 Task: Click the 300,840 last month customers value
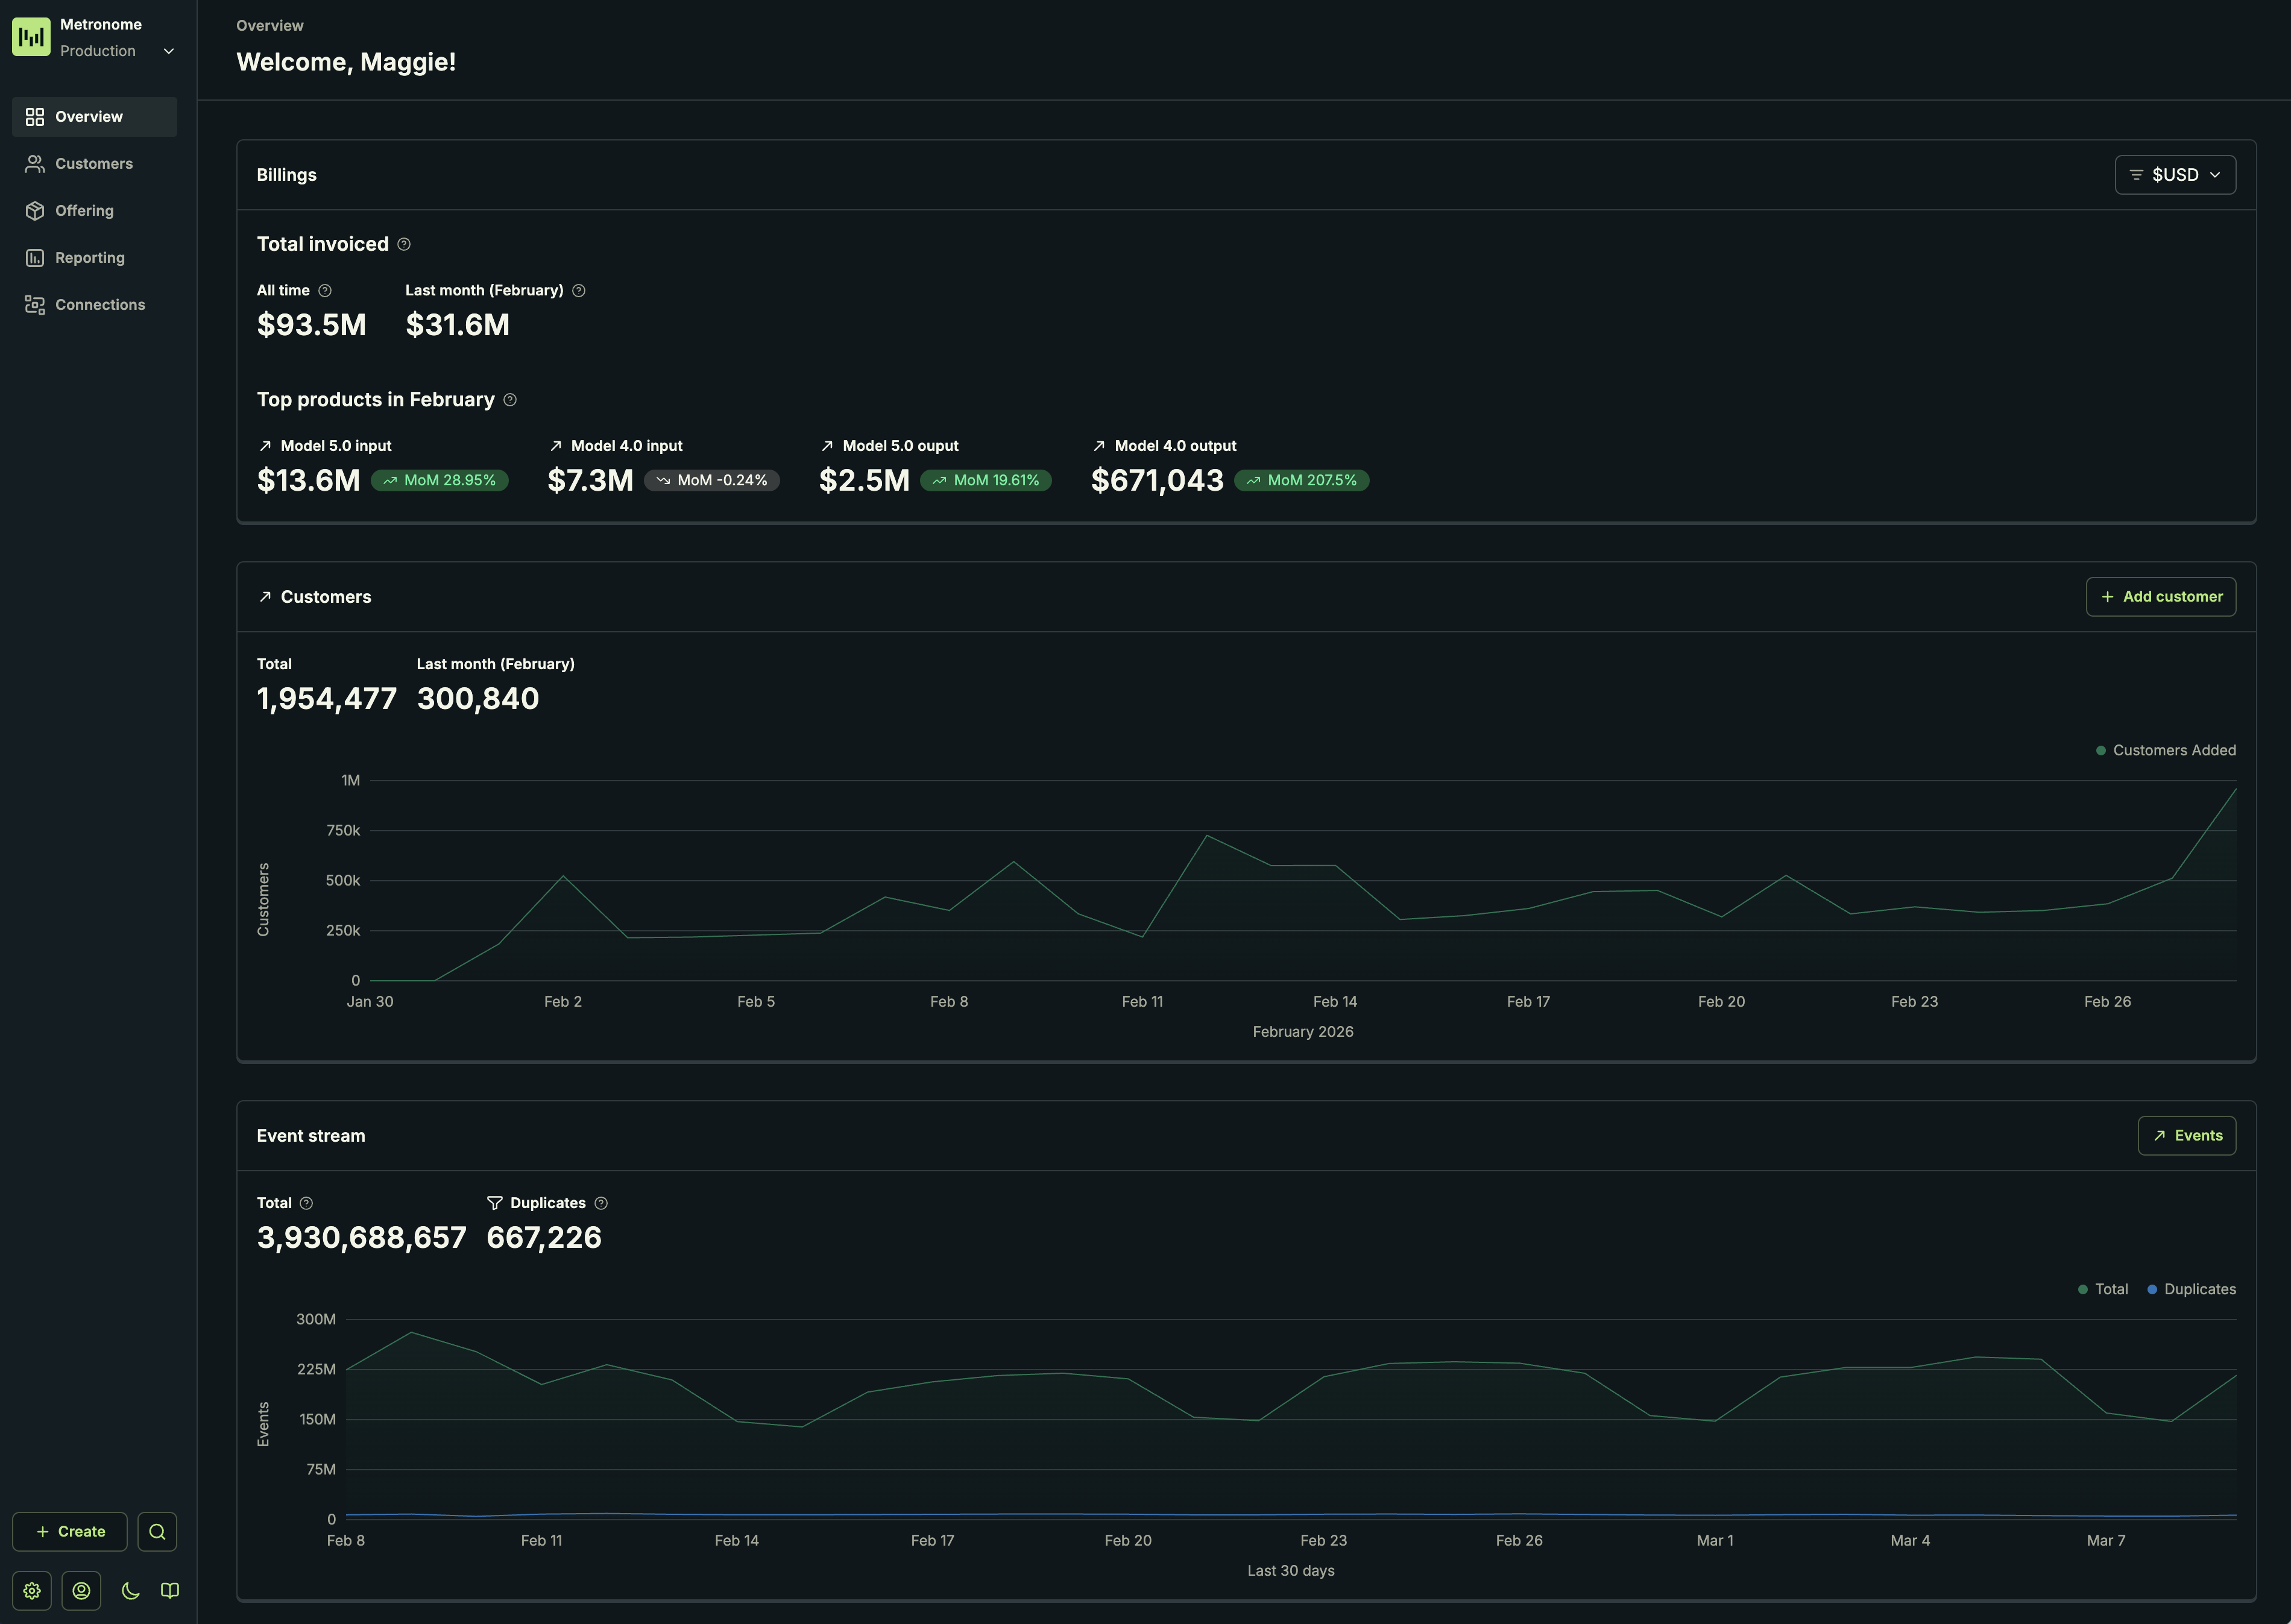coord(478,699)
